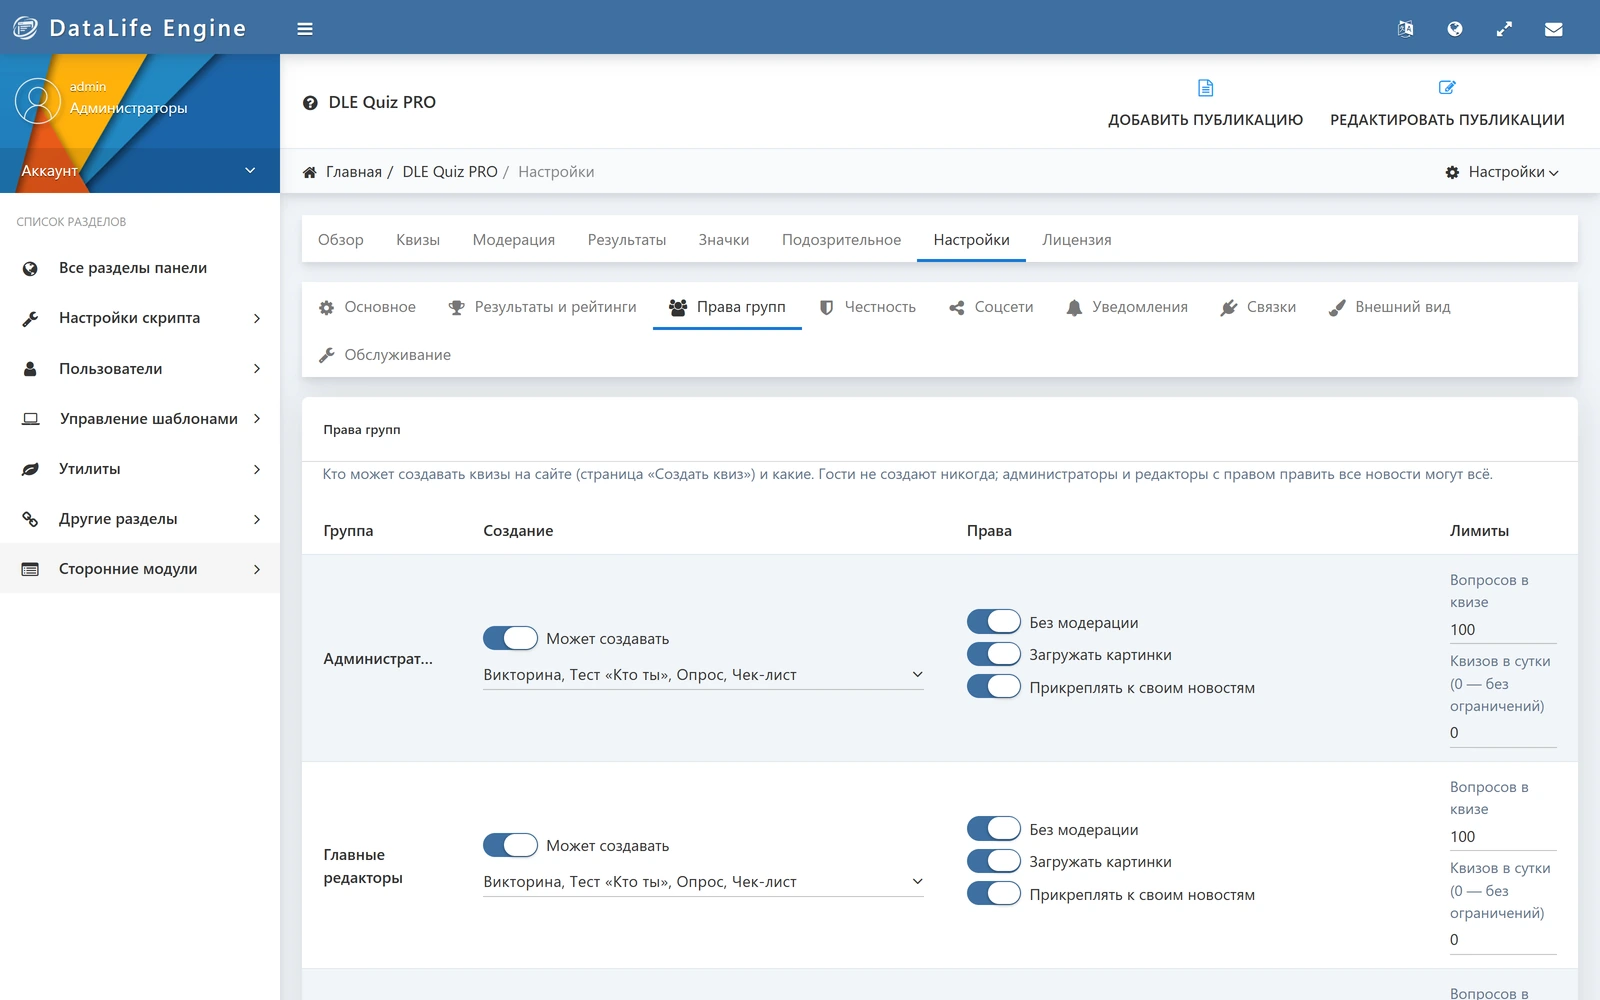The image size is (1600, 1000).
Task: Open quiz types dropdown for Администраторы
Action: [x=703, y=675]
